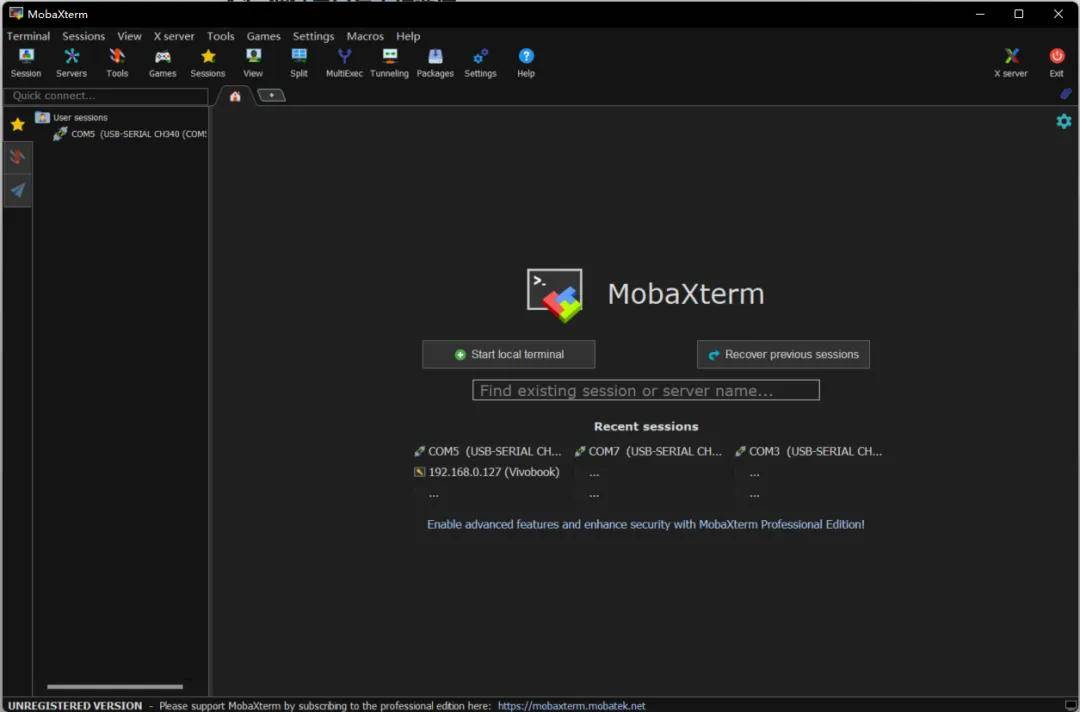Click Start local terminal button
The image size is (1080, 712).
coord(508,354)
